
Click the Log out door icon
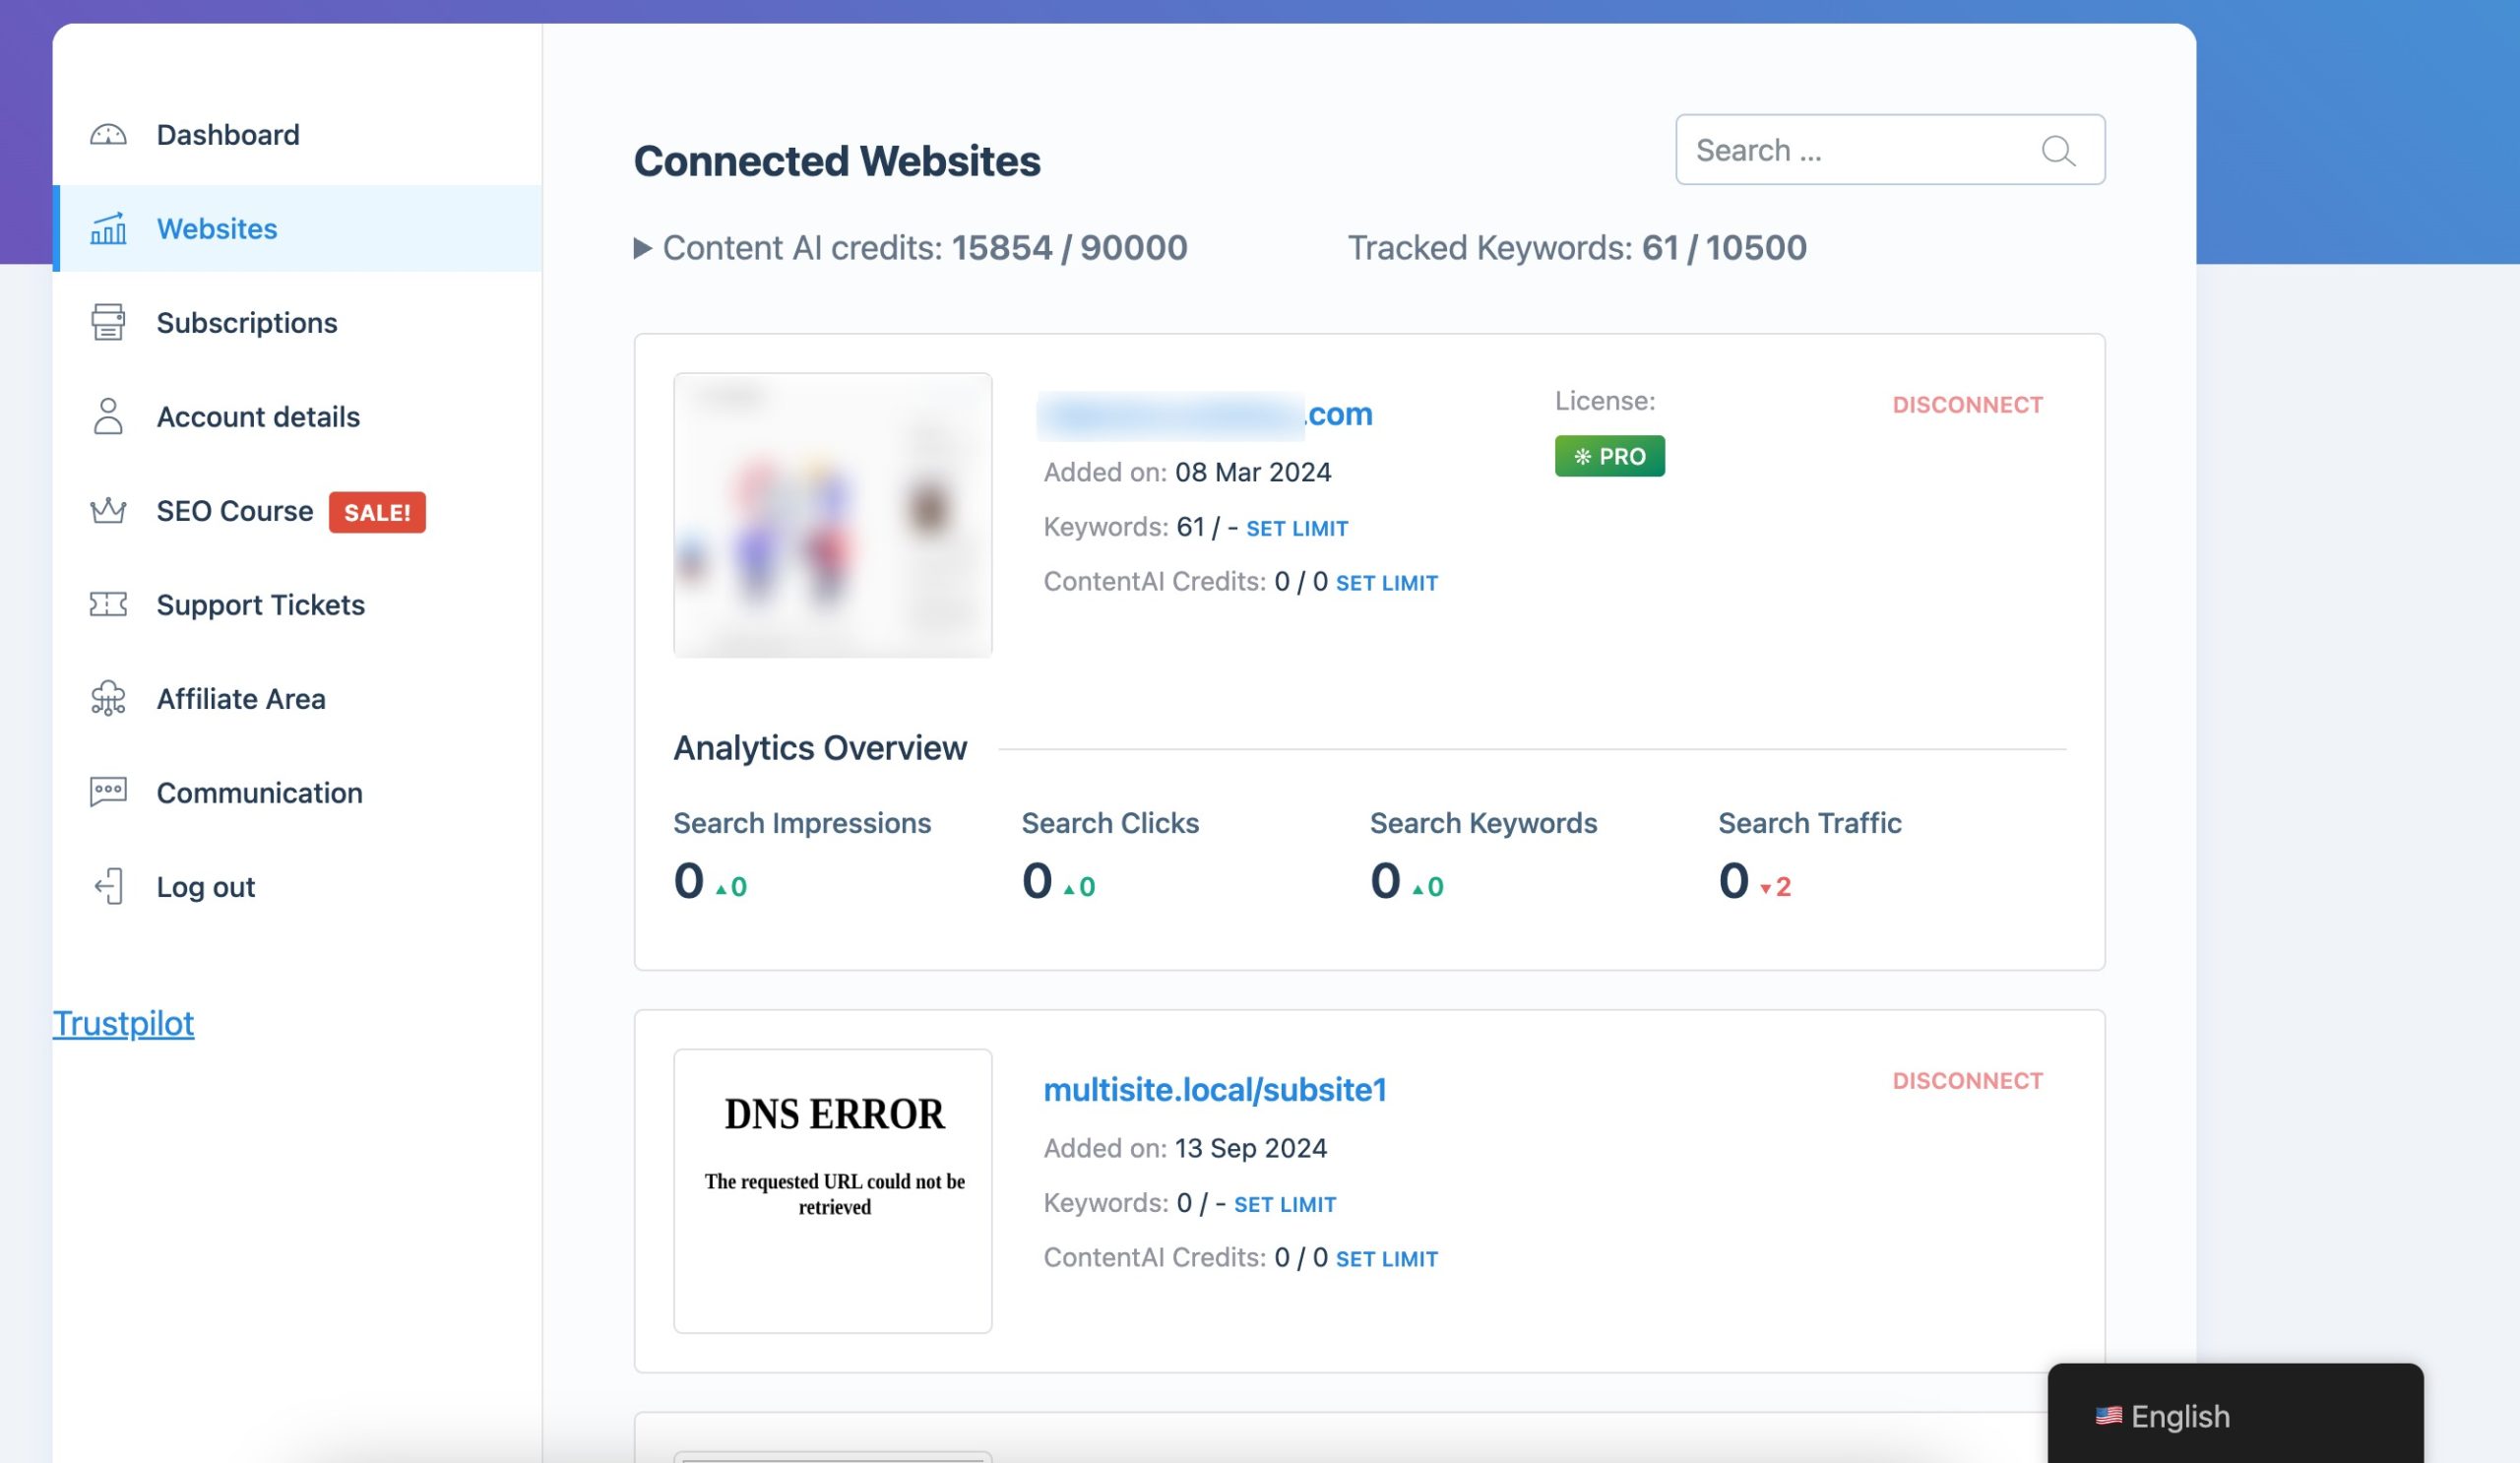[x=108, y=887]
